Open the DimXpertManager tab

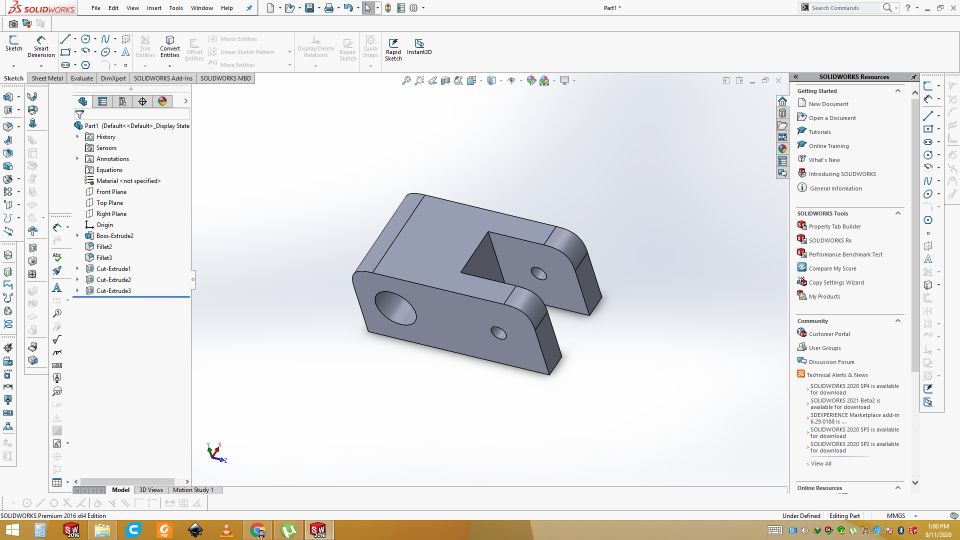coord(142,101)
